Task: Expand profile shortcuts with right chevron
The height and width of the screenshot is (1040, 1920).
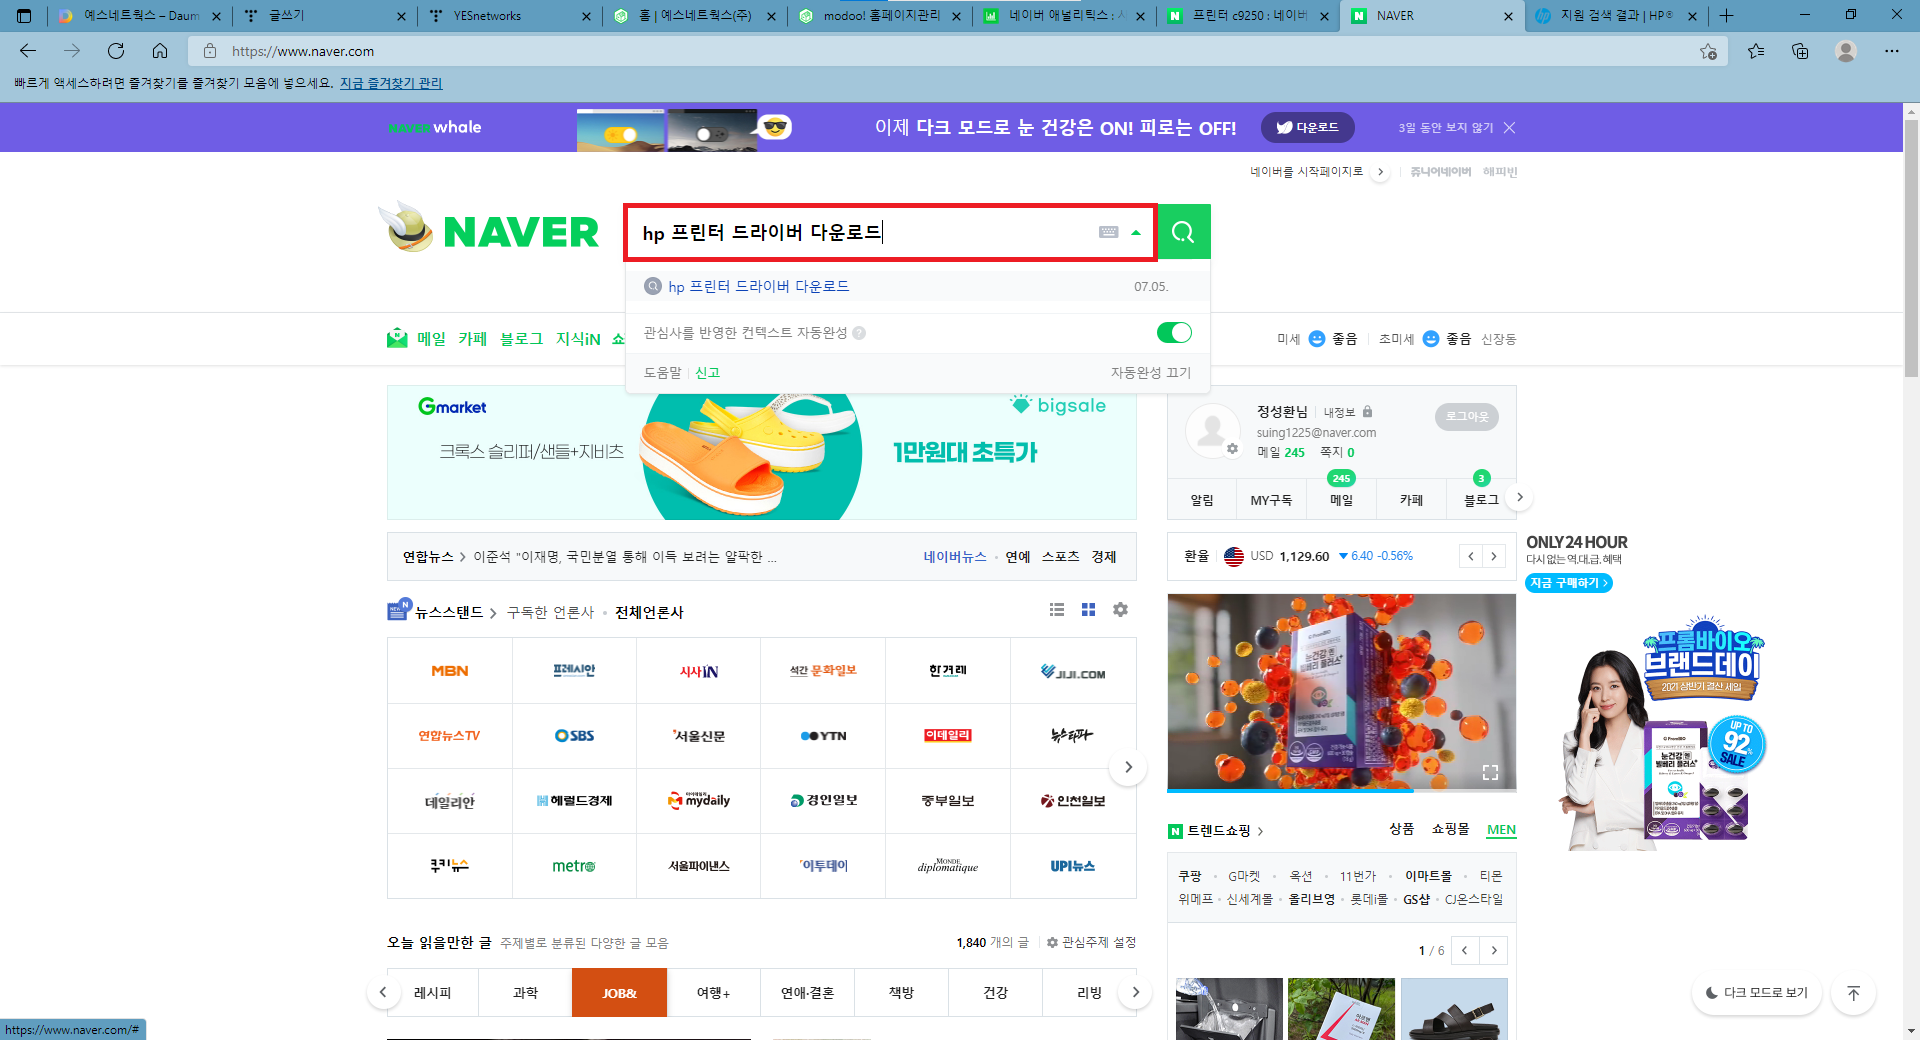Action: coord(1520,497)
